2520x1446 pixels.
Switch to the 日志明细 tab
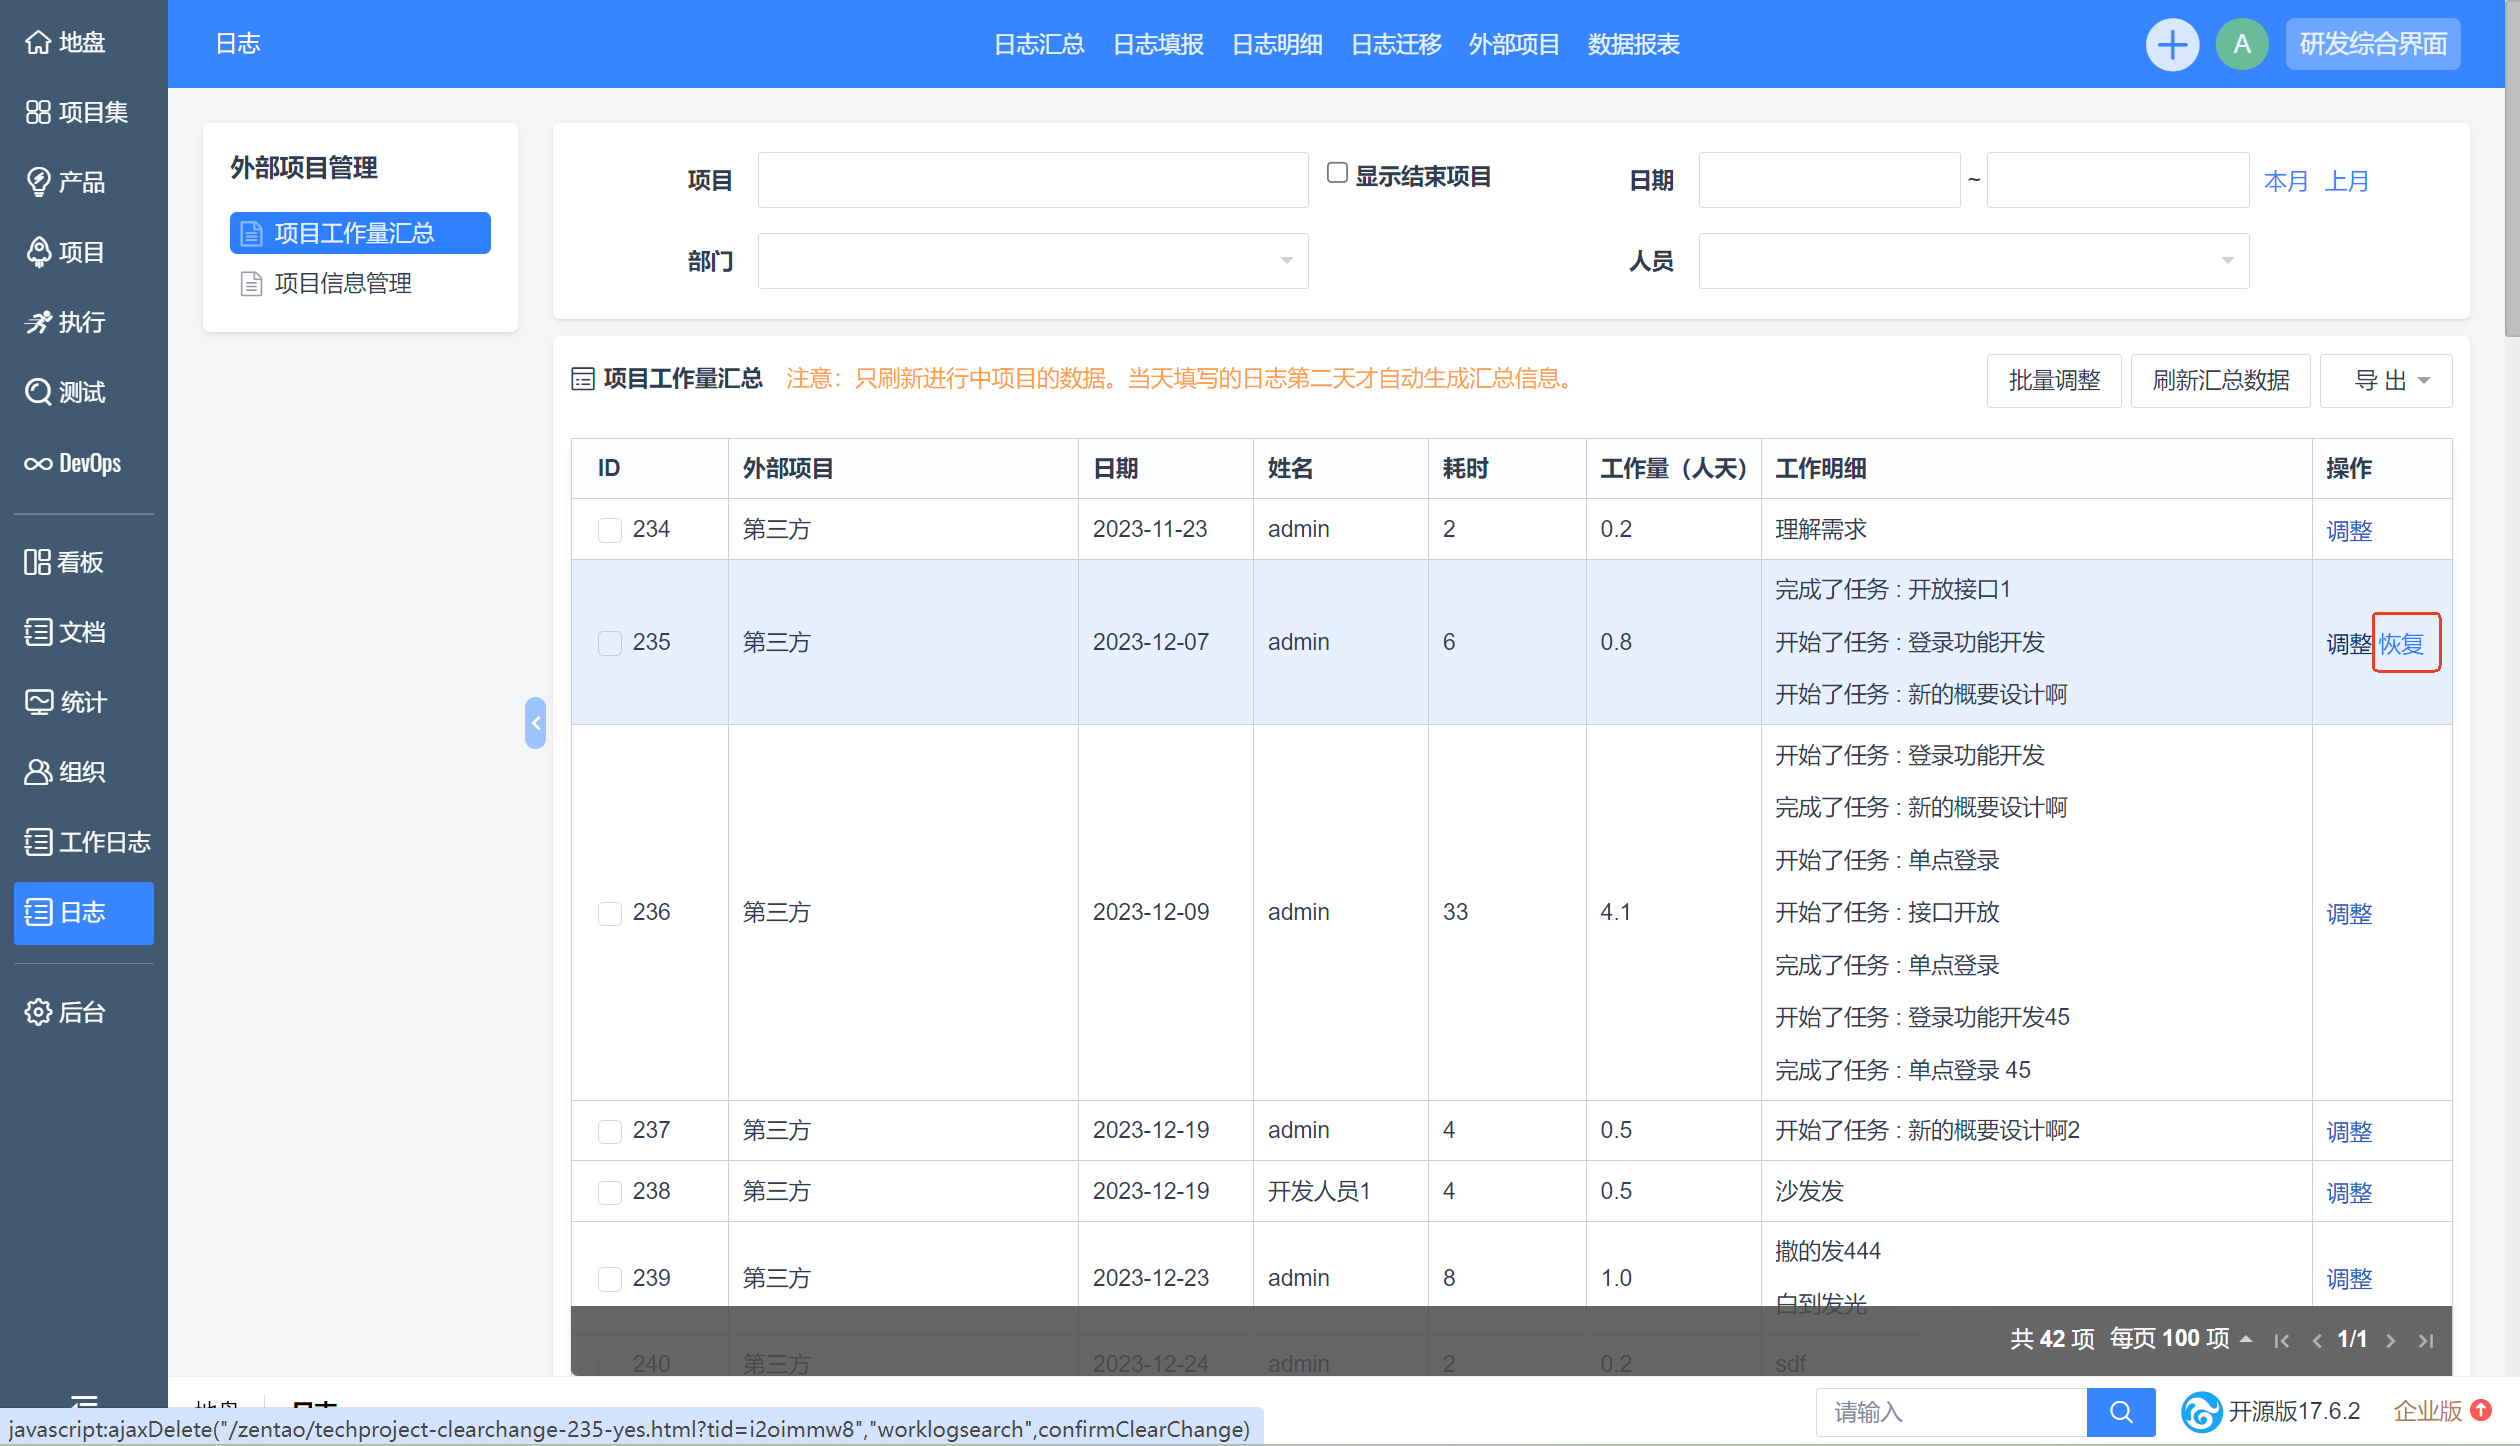1277,44
